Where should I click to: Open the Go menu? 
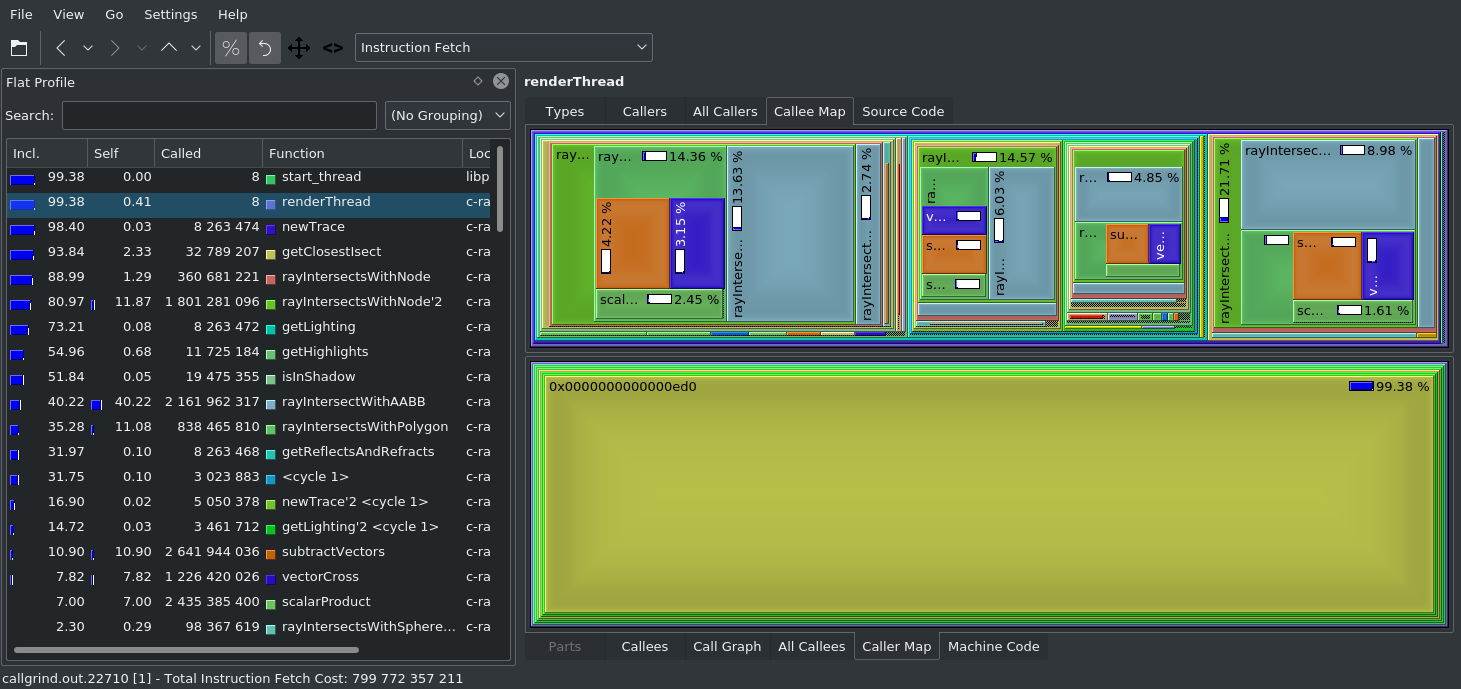coord(115,15)
